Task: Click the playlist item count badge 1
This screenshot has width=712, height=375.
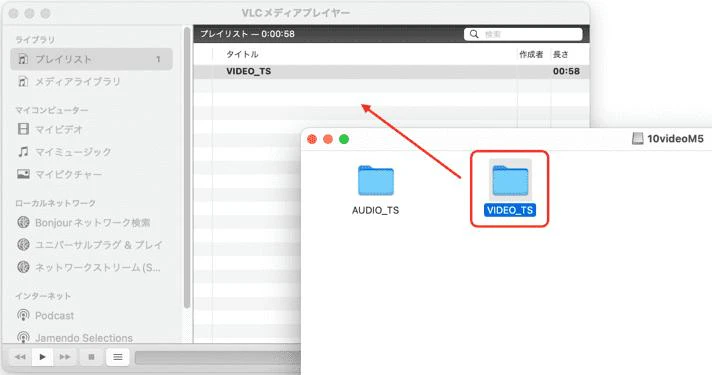Action: coord(158,59)
